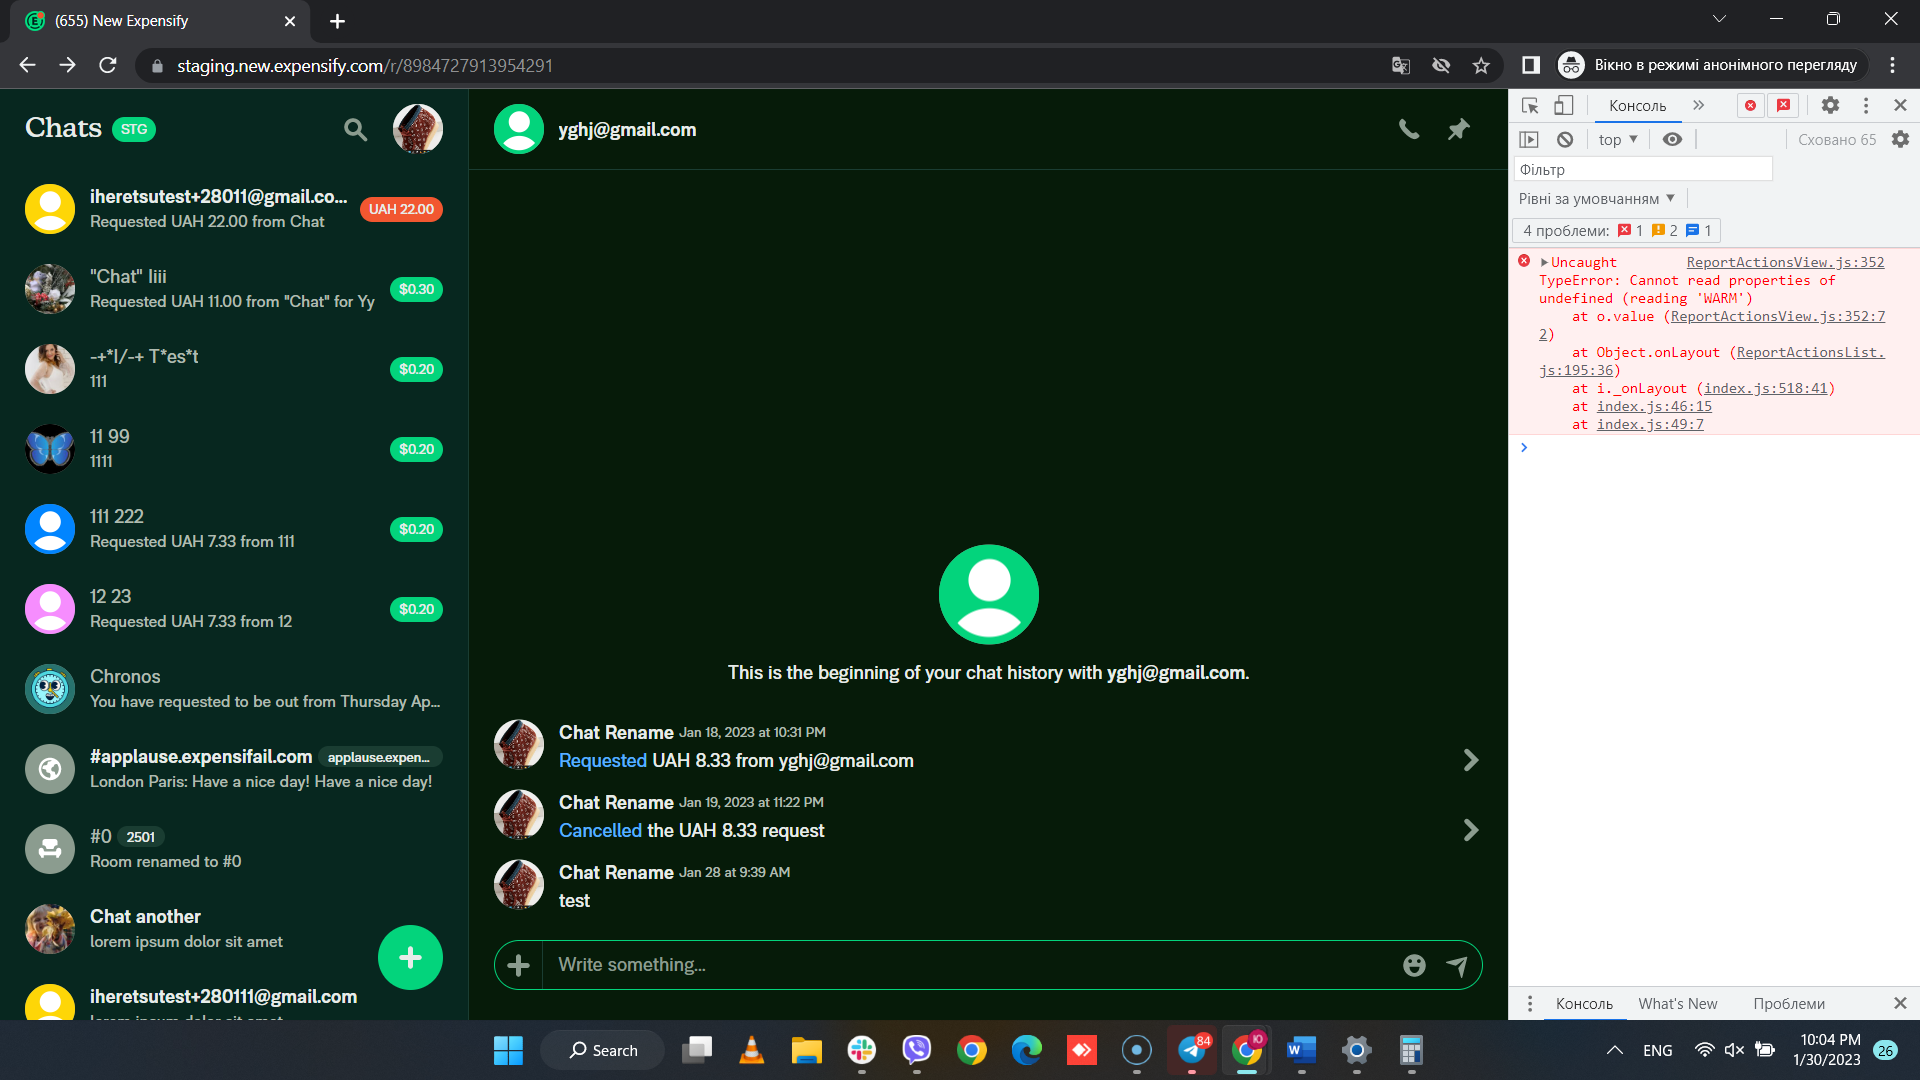Click the Write something message field
The image size is (1920, 1080).
click(x=970, y=965)
